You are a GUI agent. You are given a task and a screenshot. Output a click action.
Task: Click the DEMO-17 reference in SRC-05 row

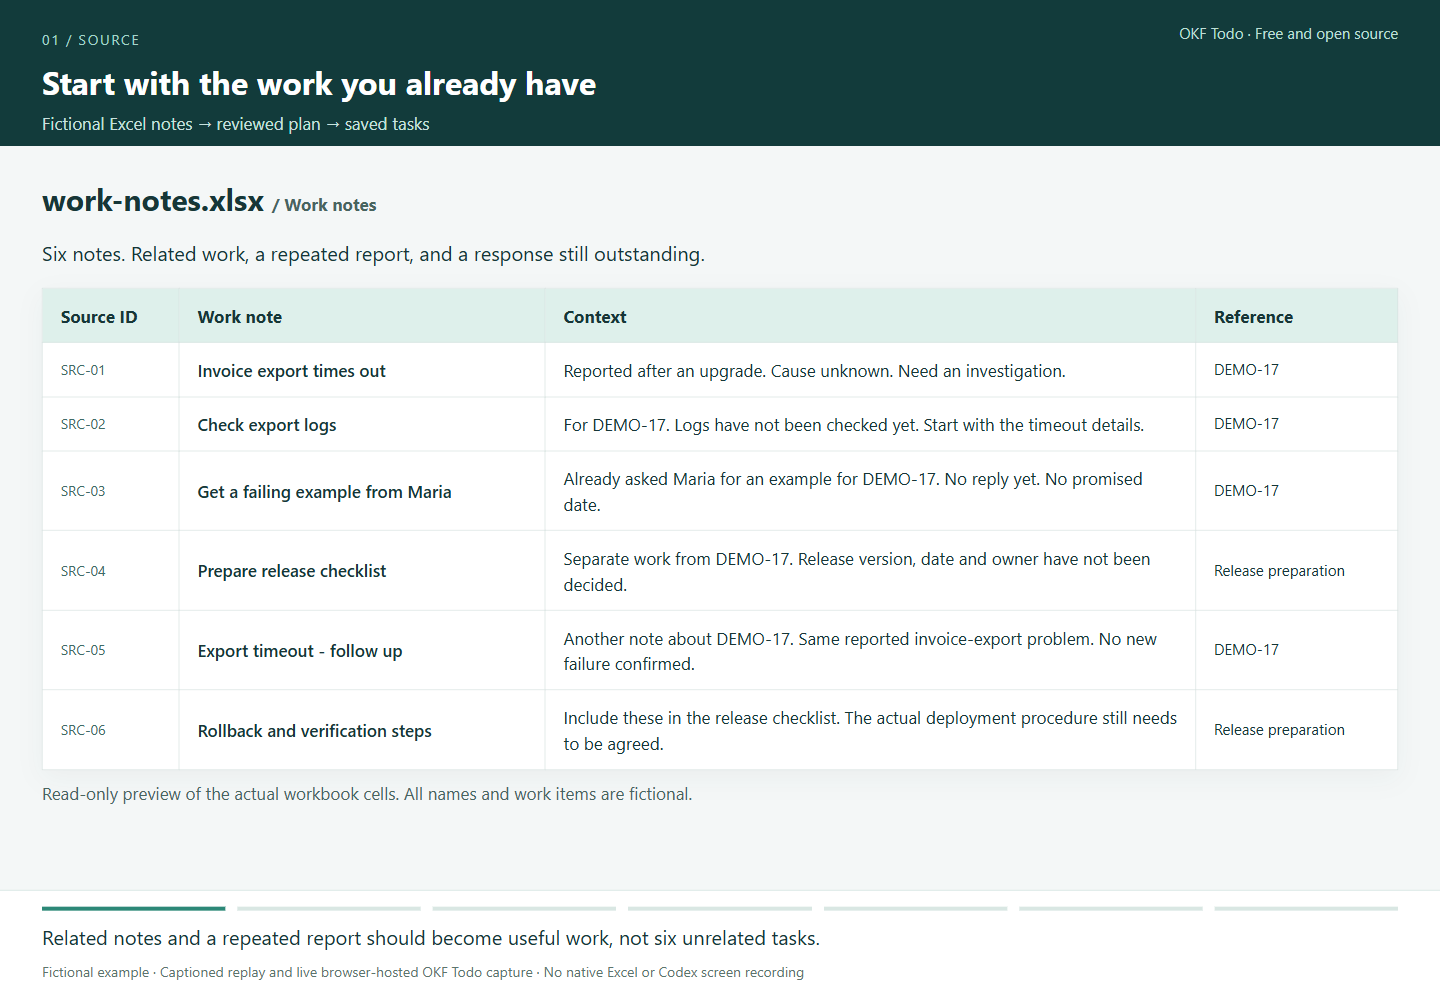click(x=1246, y=650)
